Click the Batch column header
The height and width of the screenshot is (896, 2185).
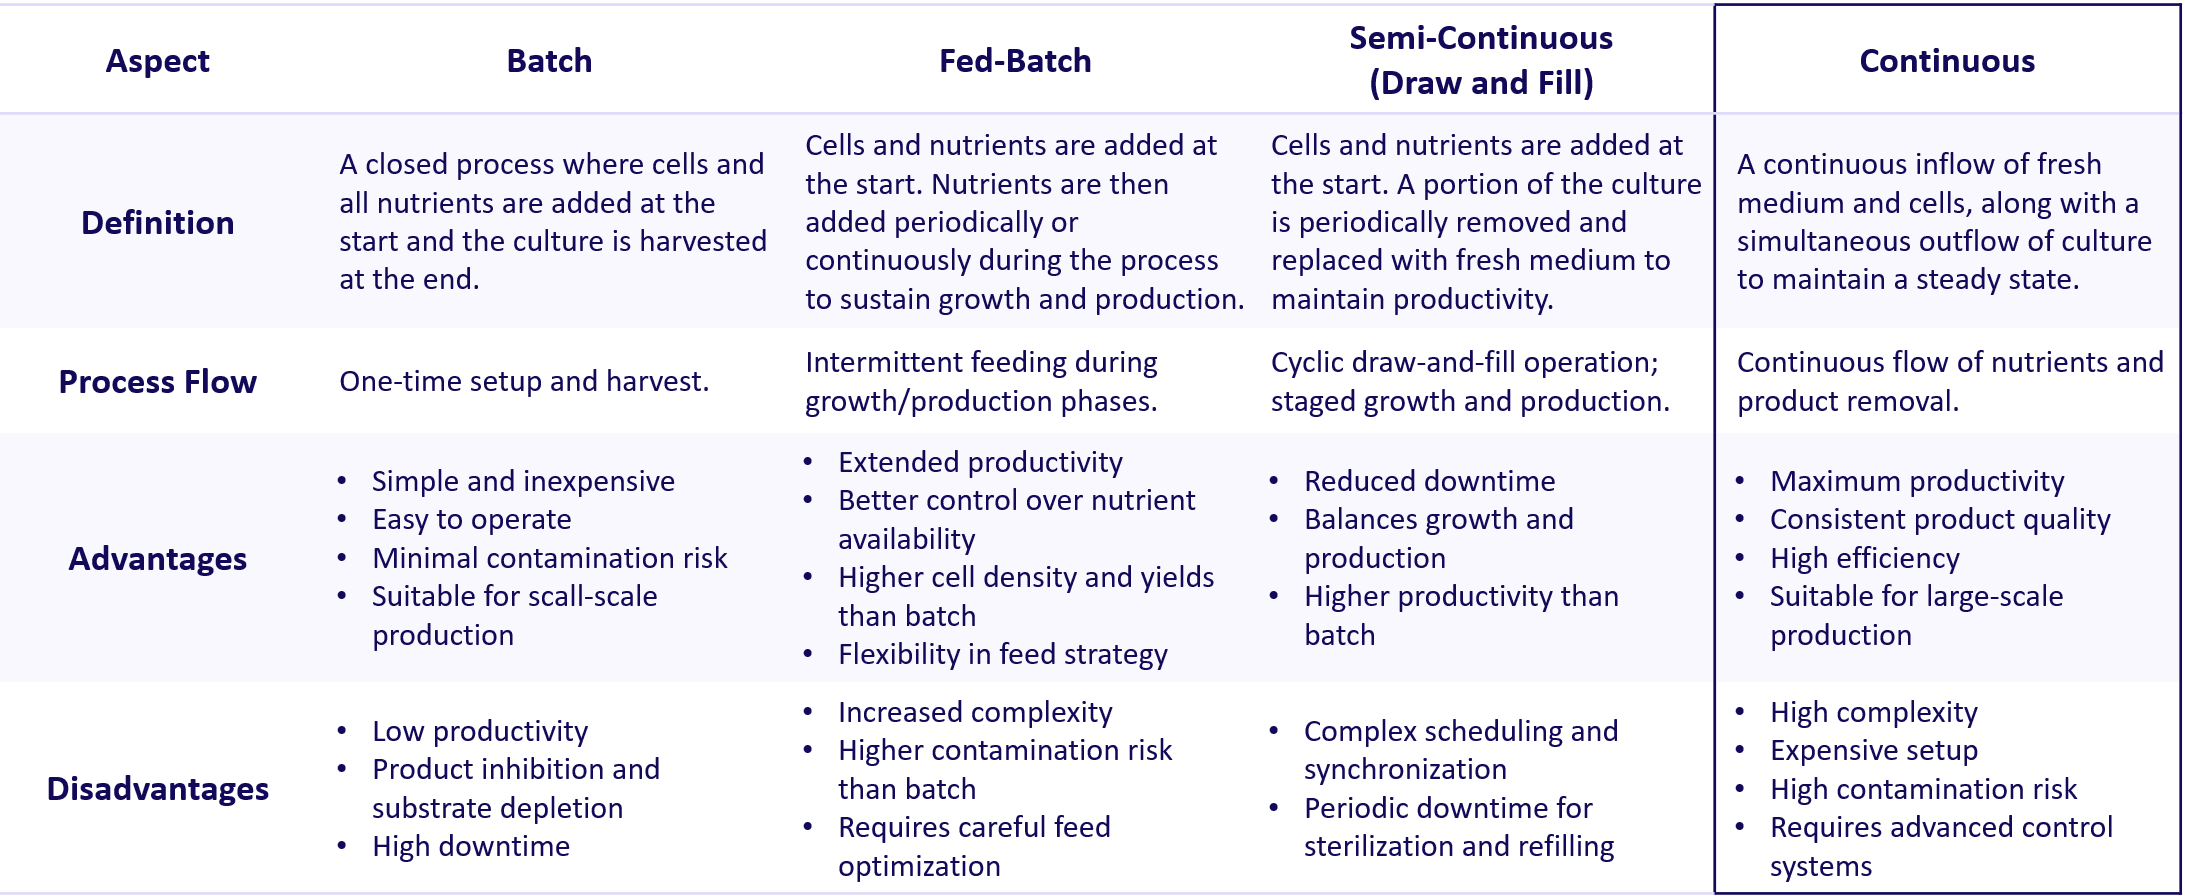549,61
